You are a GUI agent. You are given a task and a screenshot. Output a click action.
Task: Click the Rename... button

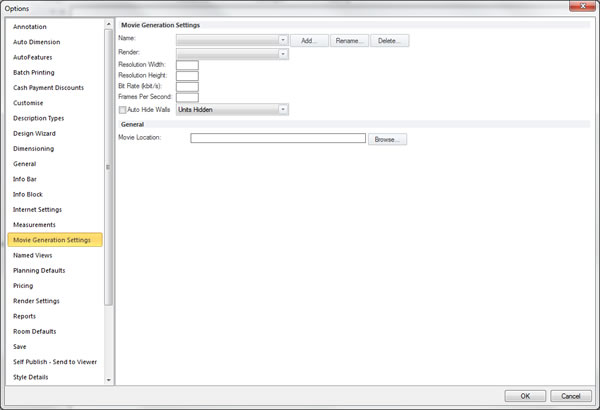[349, 41]
